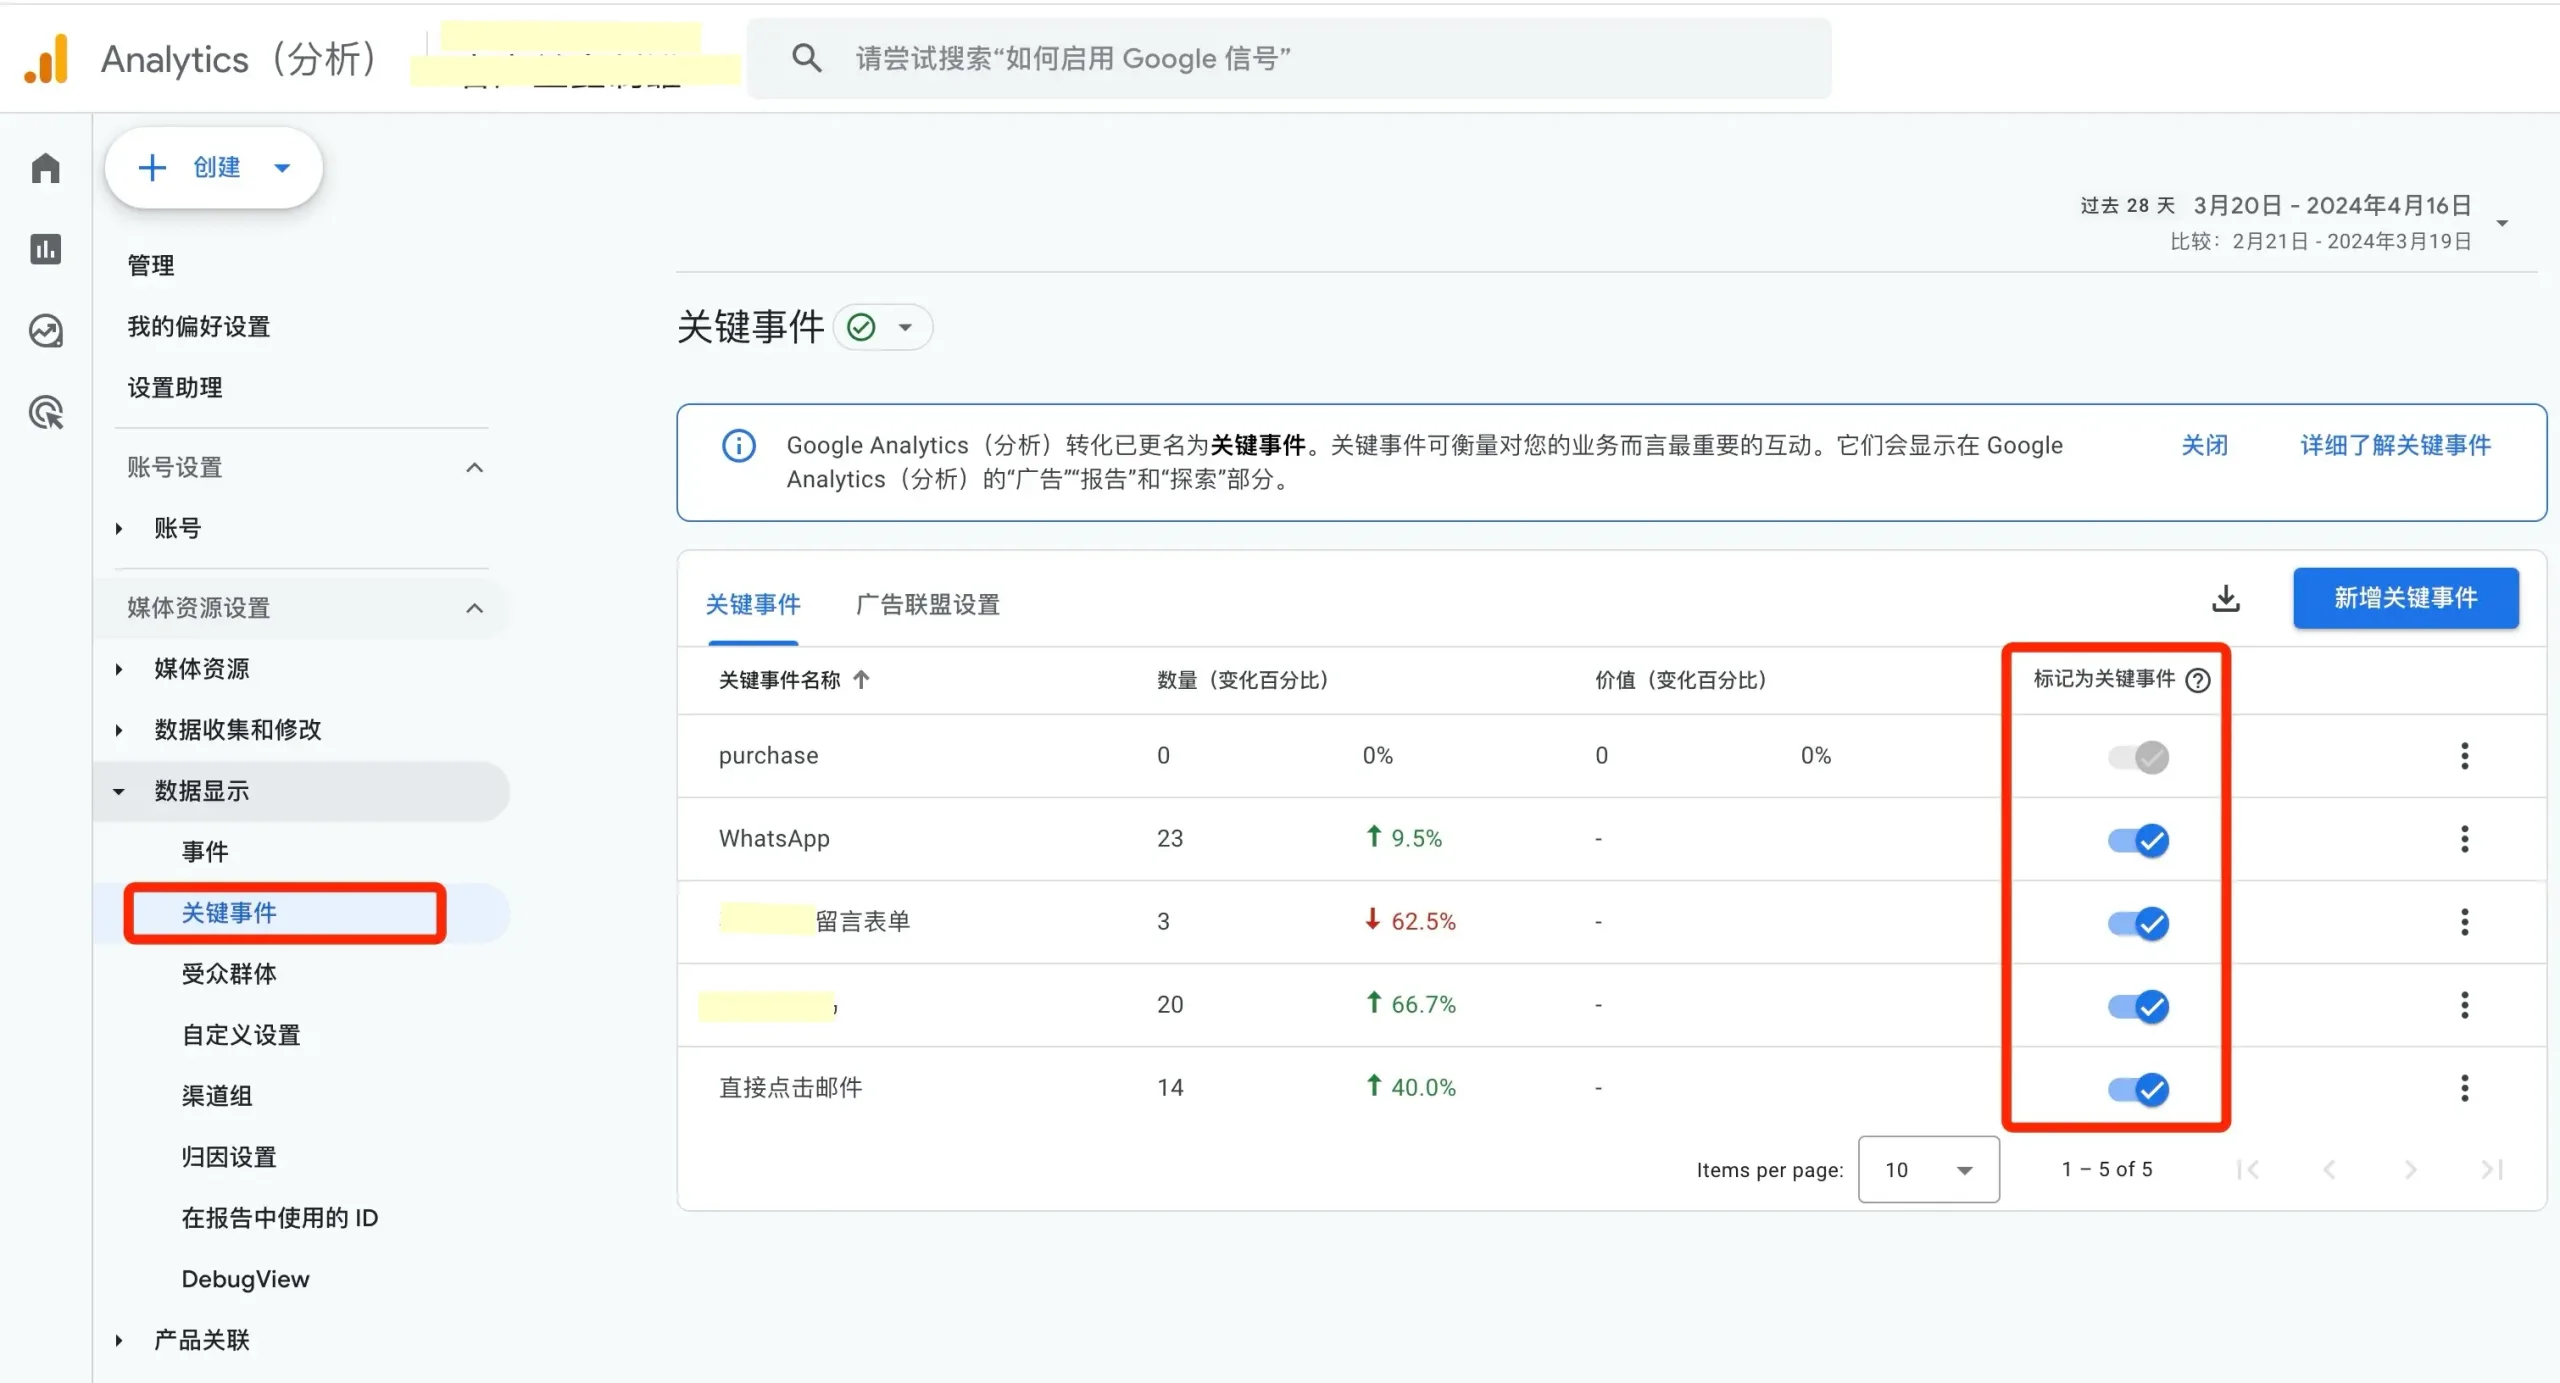Image resolution: width=2560 pixels, height=1383 pixels.
Task: Click 详细了解关键事件 link
Action: coord(2395,446)
